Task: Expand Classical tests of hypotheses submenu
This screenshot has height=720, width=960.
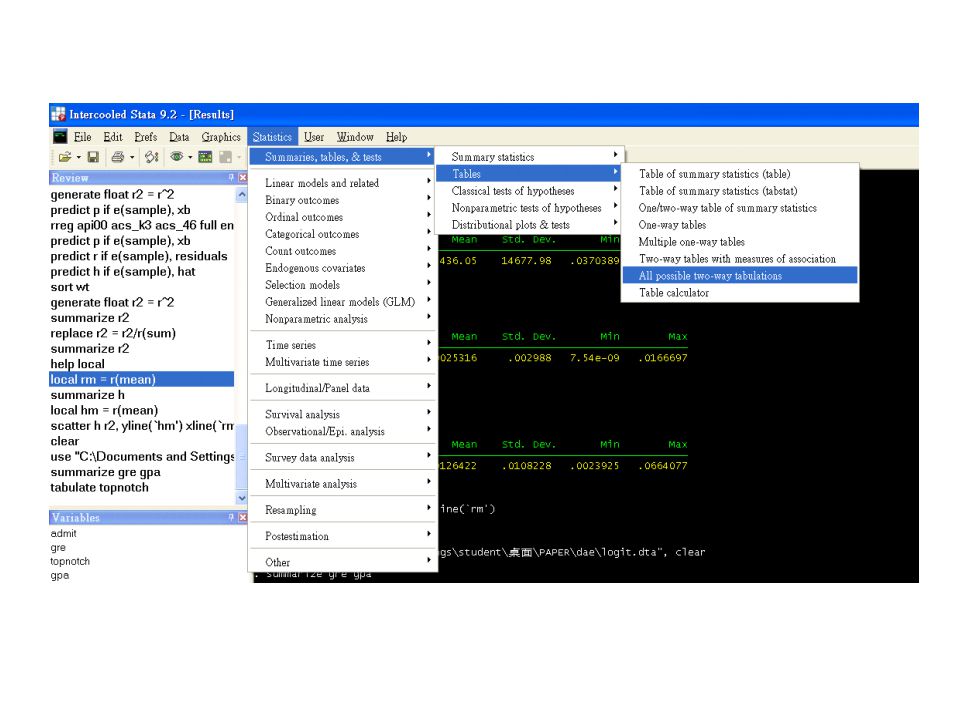Action: (530, 191)
